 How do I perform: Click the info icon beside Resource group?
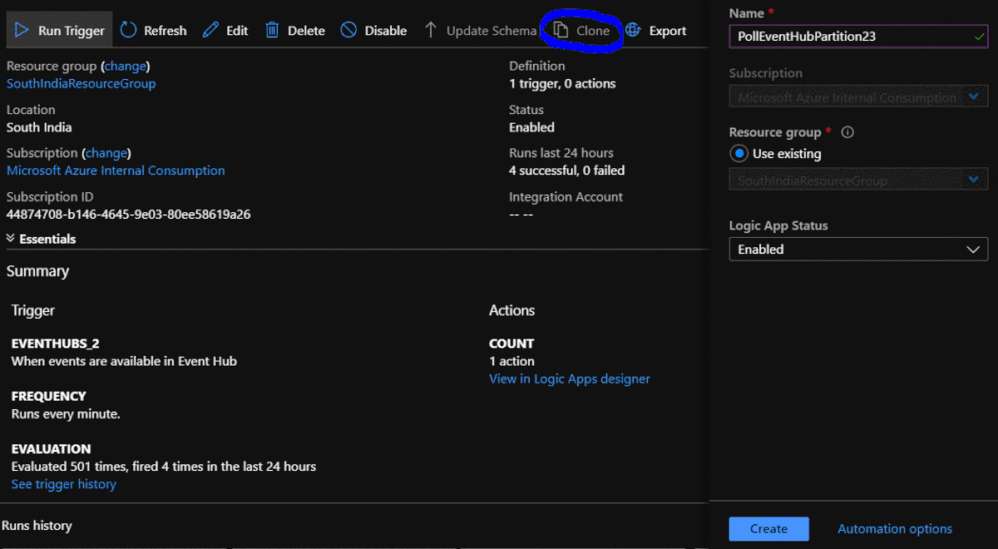point(847,132)
